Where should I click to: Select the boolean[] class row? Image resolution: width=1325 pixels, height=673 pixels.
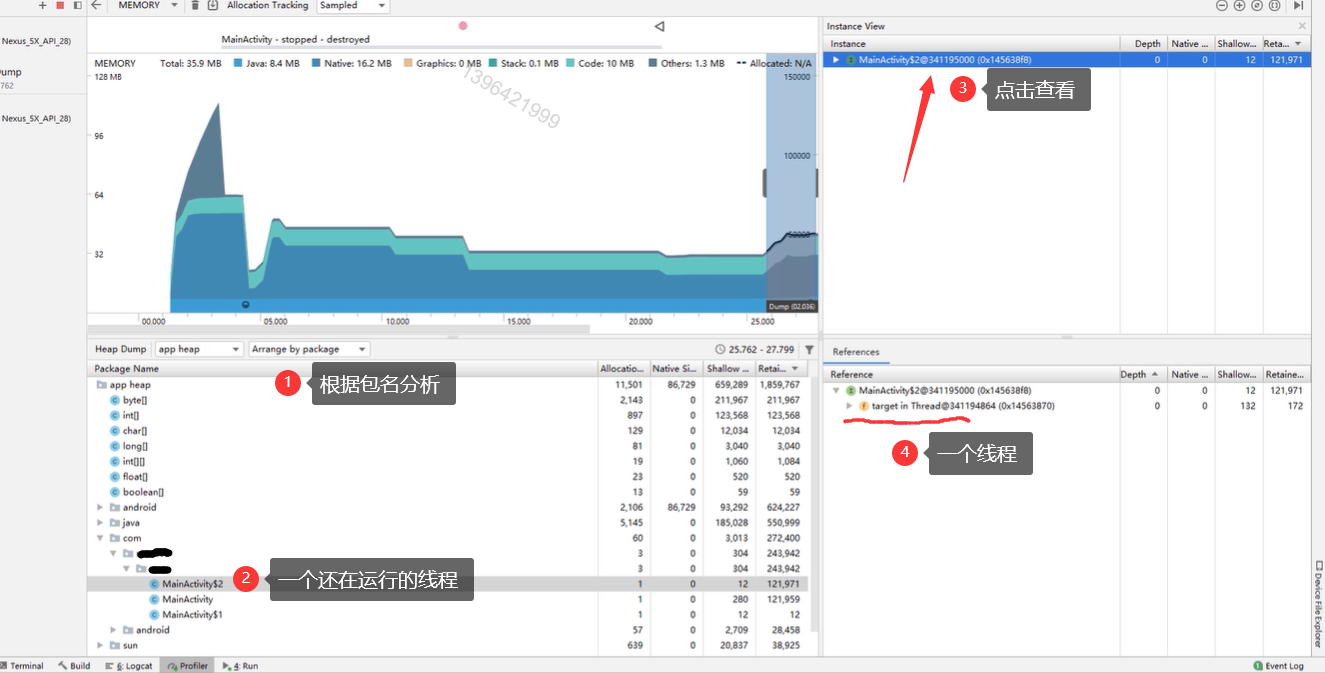click(447, 492)
